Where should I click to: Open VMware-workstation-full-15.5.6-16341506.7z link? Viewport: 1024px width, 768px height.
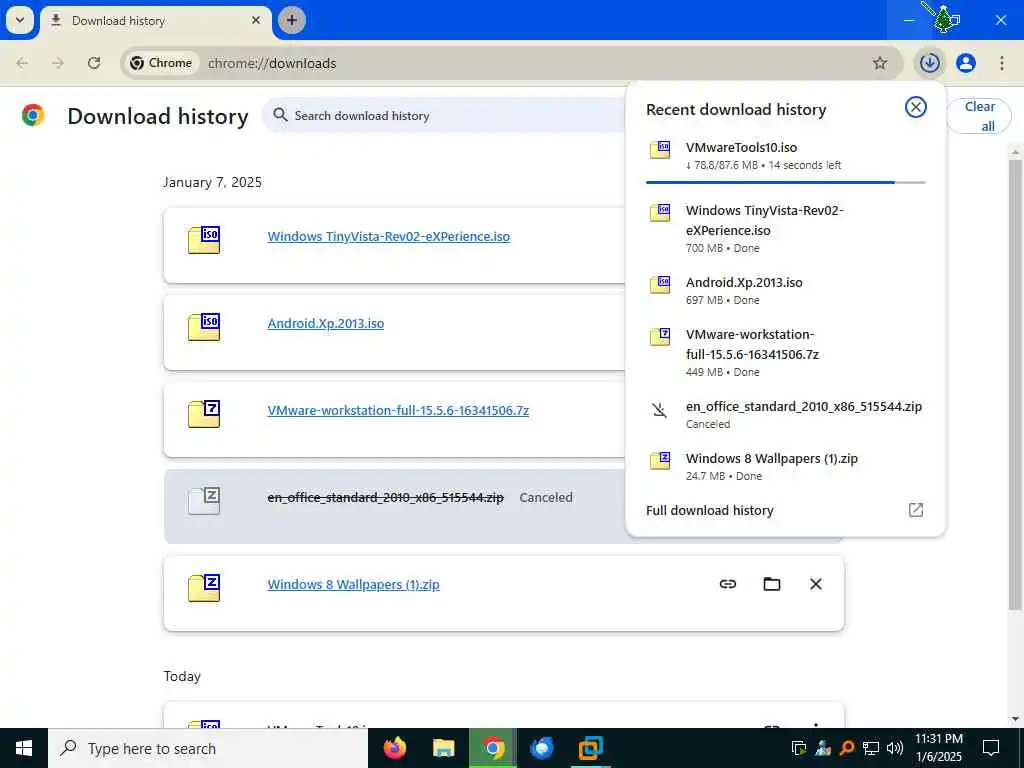(x=398, y=410)
